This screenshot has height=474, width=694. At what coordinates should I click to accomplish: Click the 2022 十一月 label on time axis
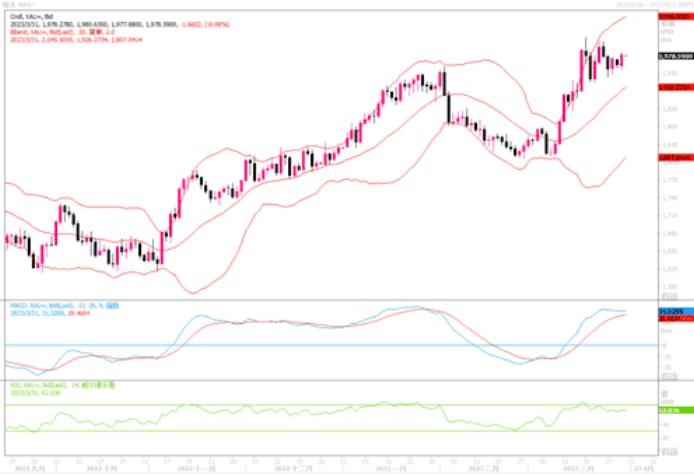197,467
